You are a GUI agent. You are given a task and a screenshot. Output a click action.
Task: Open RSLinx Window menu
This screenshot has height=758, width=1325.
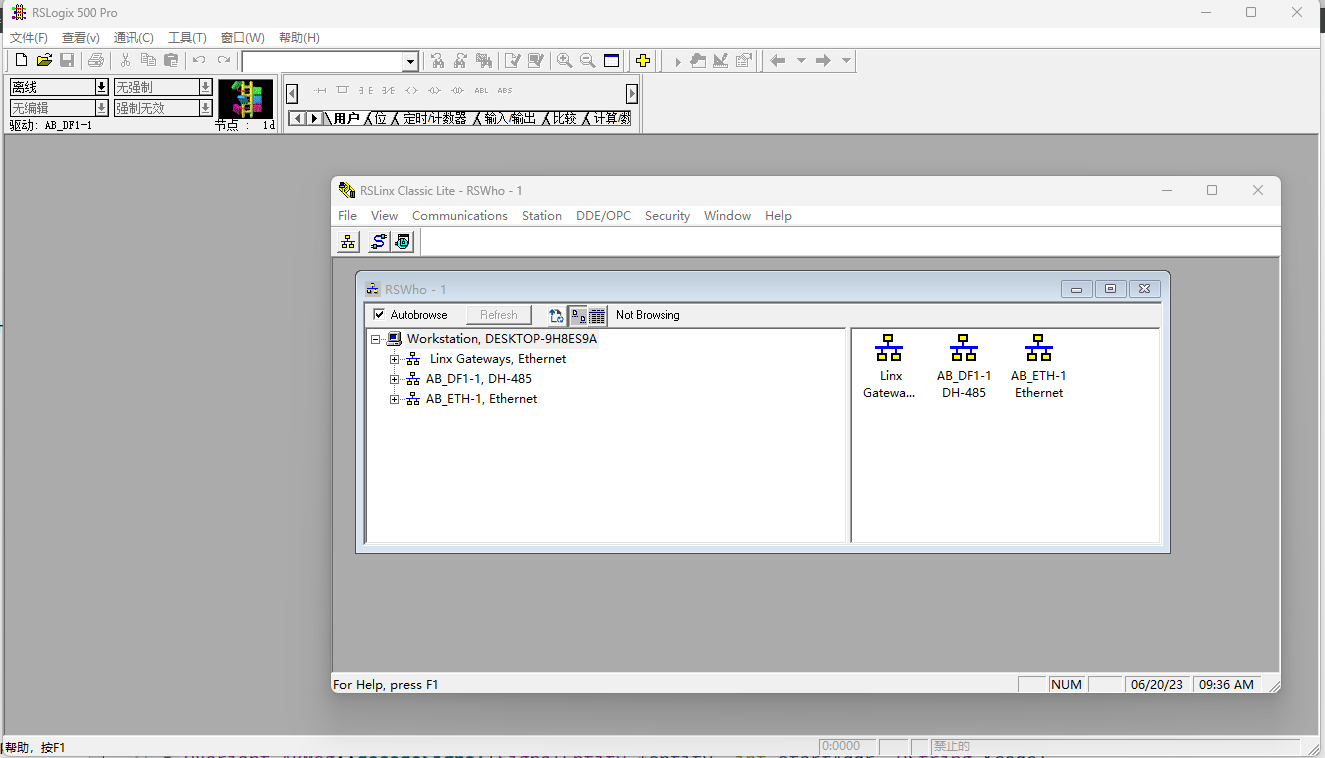pyautogui.click(x=727, y=216)
